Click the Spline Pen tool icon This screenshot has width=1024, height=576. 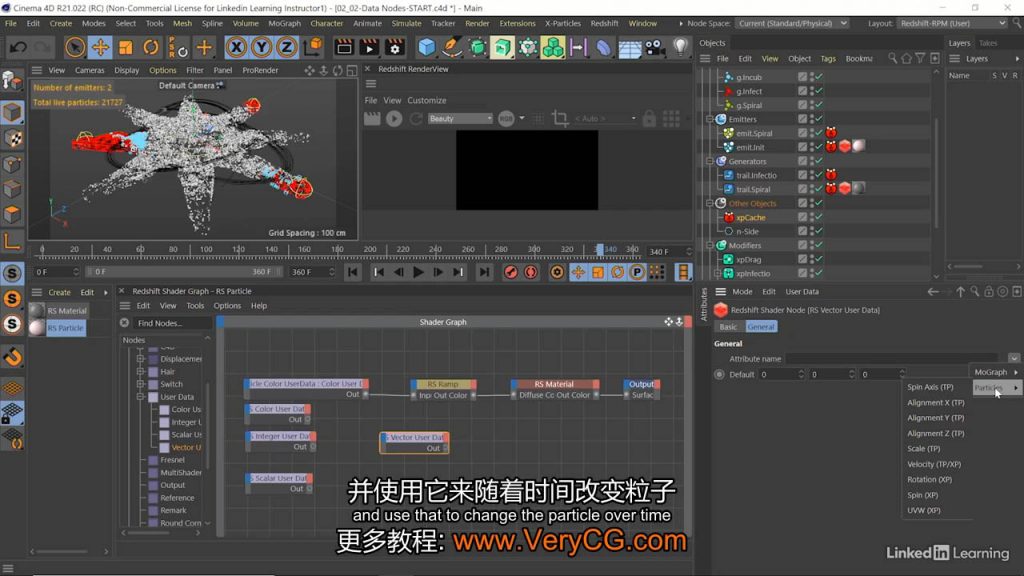[x=451, y=47]
